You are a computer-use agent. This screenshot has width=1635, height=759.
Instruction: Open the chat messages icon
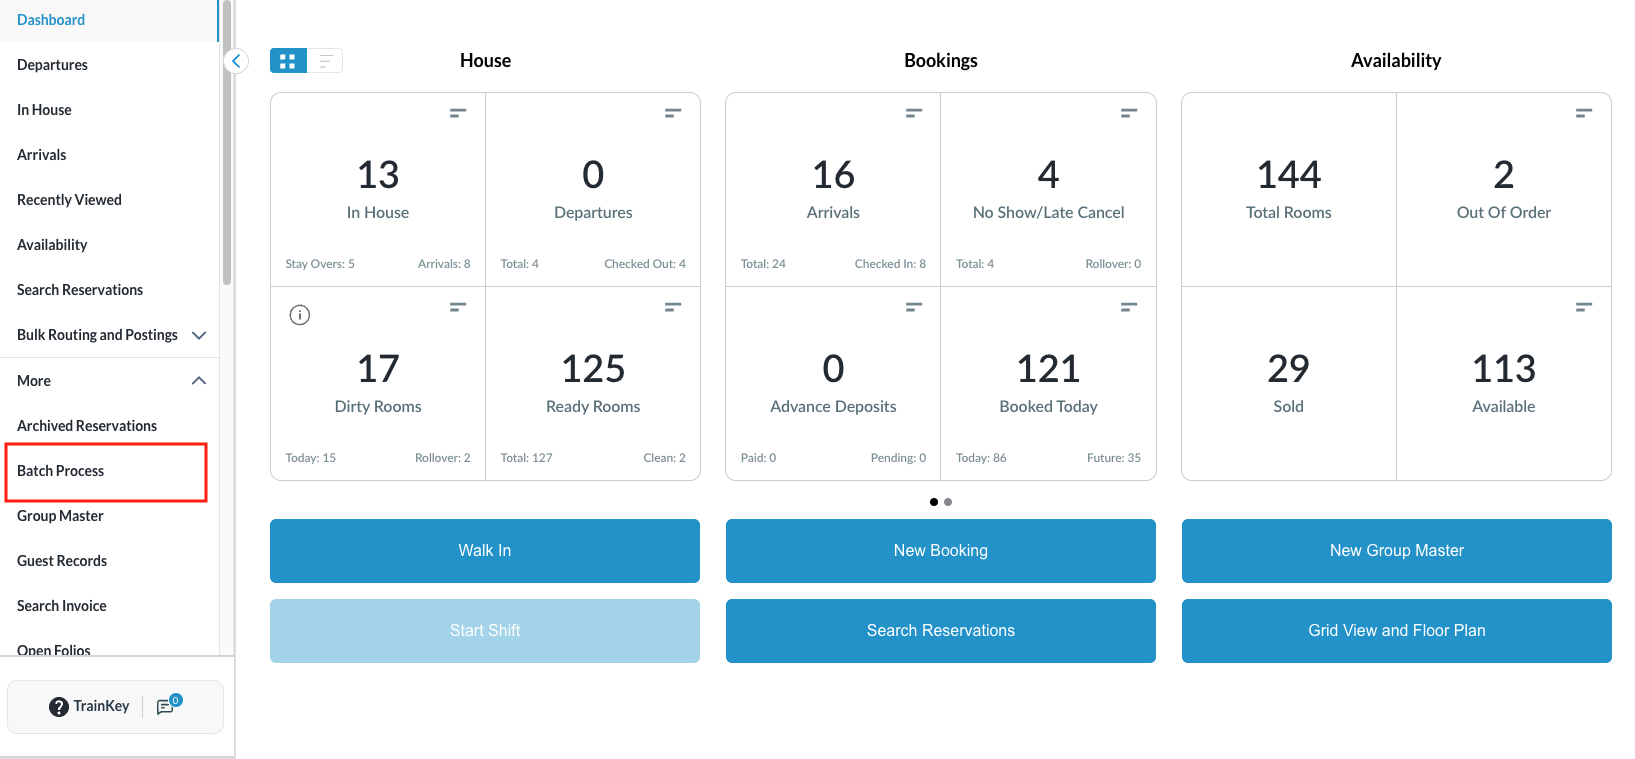pyautogui.click(x=166, y=706)
